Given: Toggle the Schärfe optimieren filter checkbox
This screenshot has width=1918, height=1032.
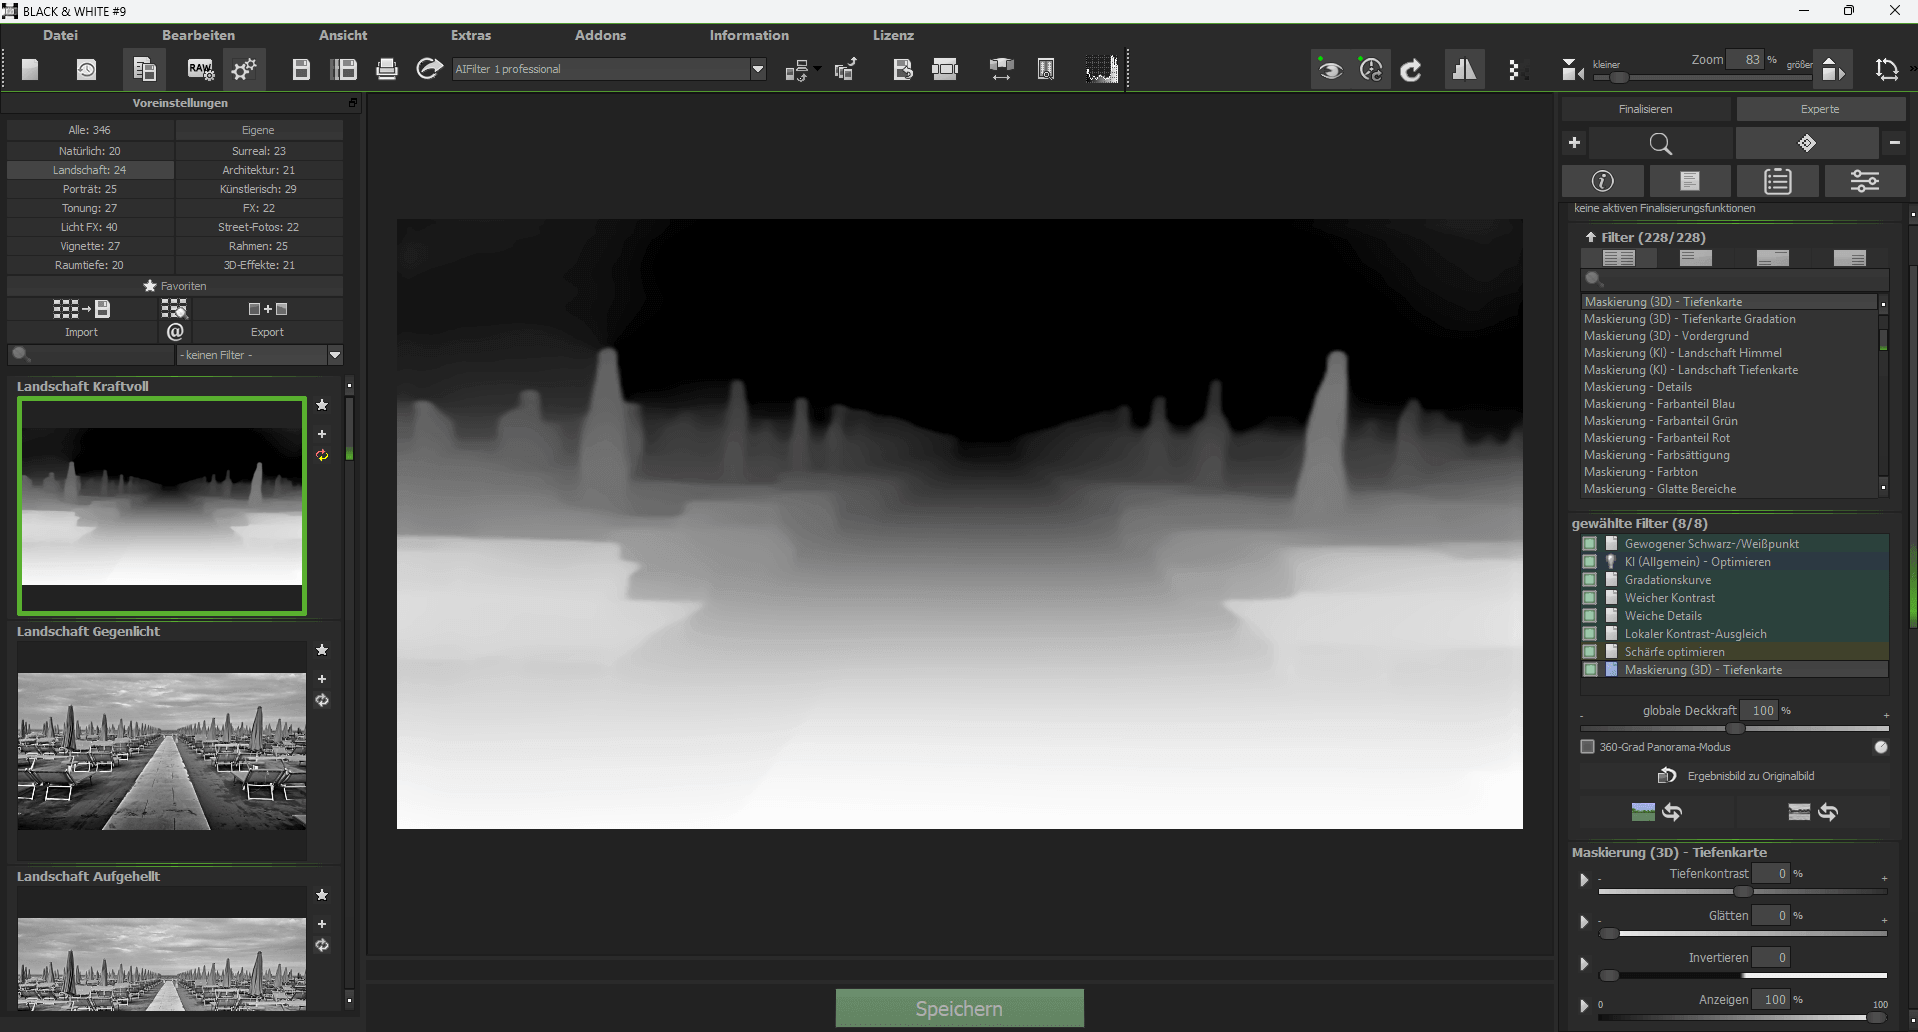Looking at the screenshot, I should click(x=1589, y=652).
